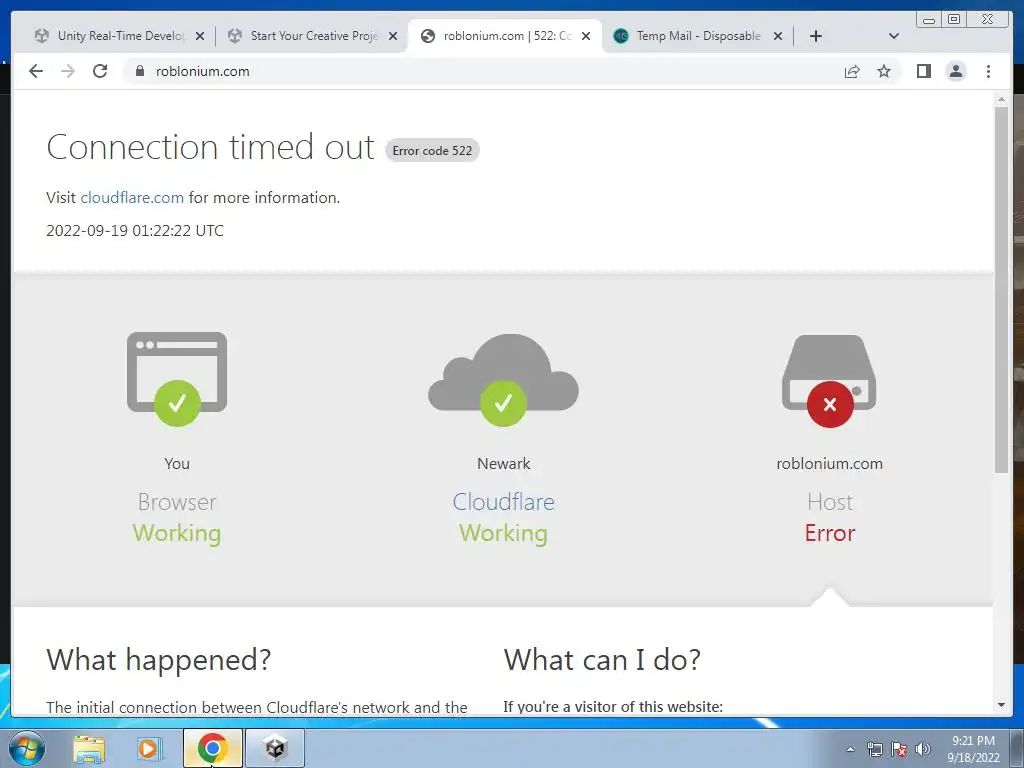Go back using the browser back arrow

(x=36, y=71)
